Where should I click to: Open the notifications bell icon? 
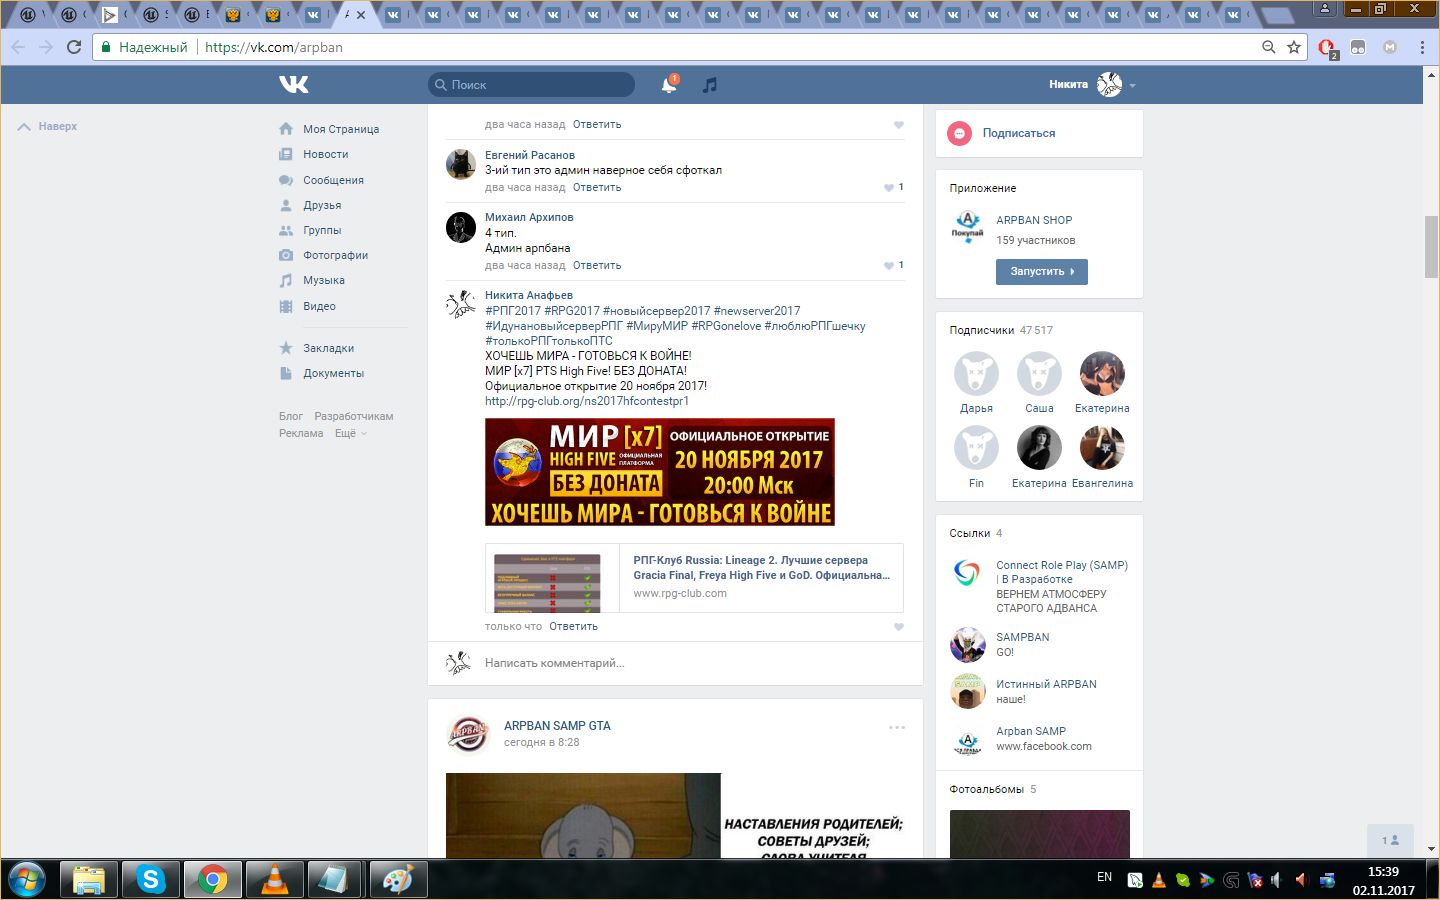tap(669, 85)
